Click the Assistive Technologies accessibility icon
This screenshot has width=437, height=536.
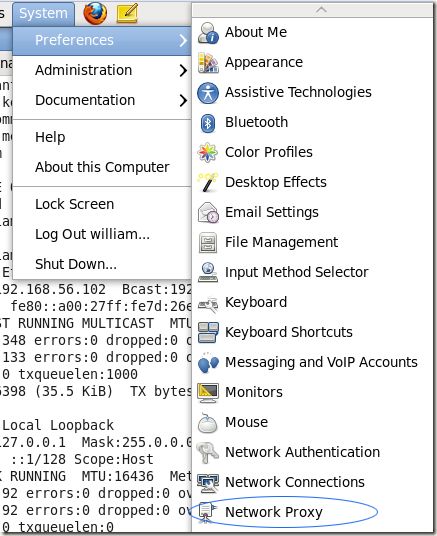208,93
